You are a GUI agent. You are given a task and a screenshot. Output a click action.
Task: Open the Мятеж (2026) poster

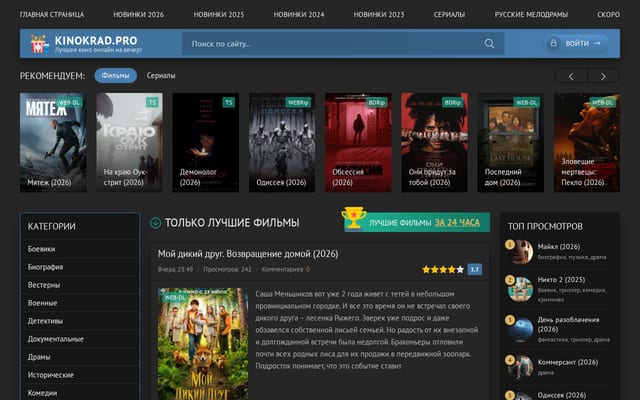(53, 142)
